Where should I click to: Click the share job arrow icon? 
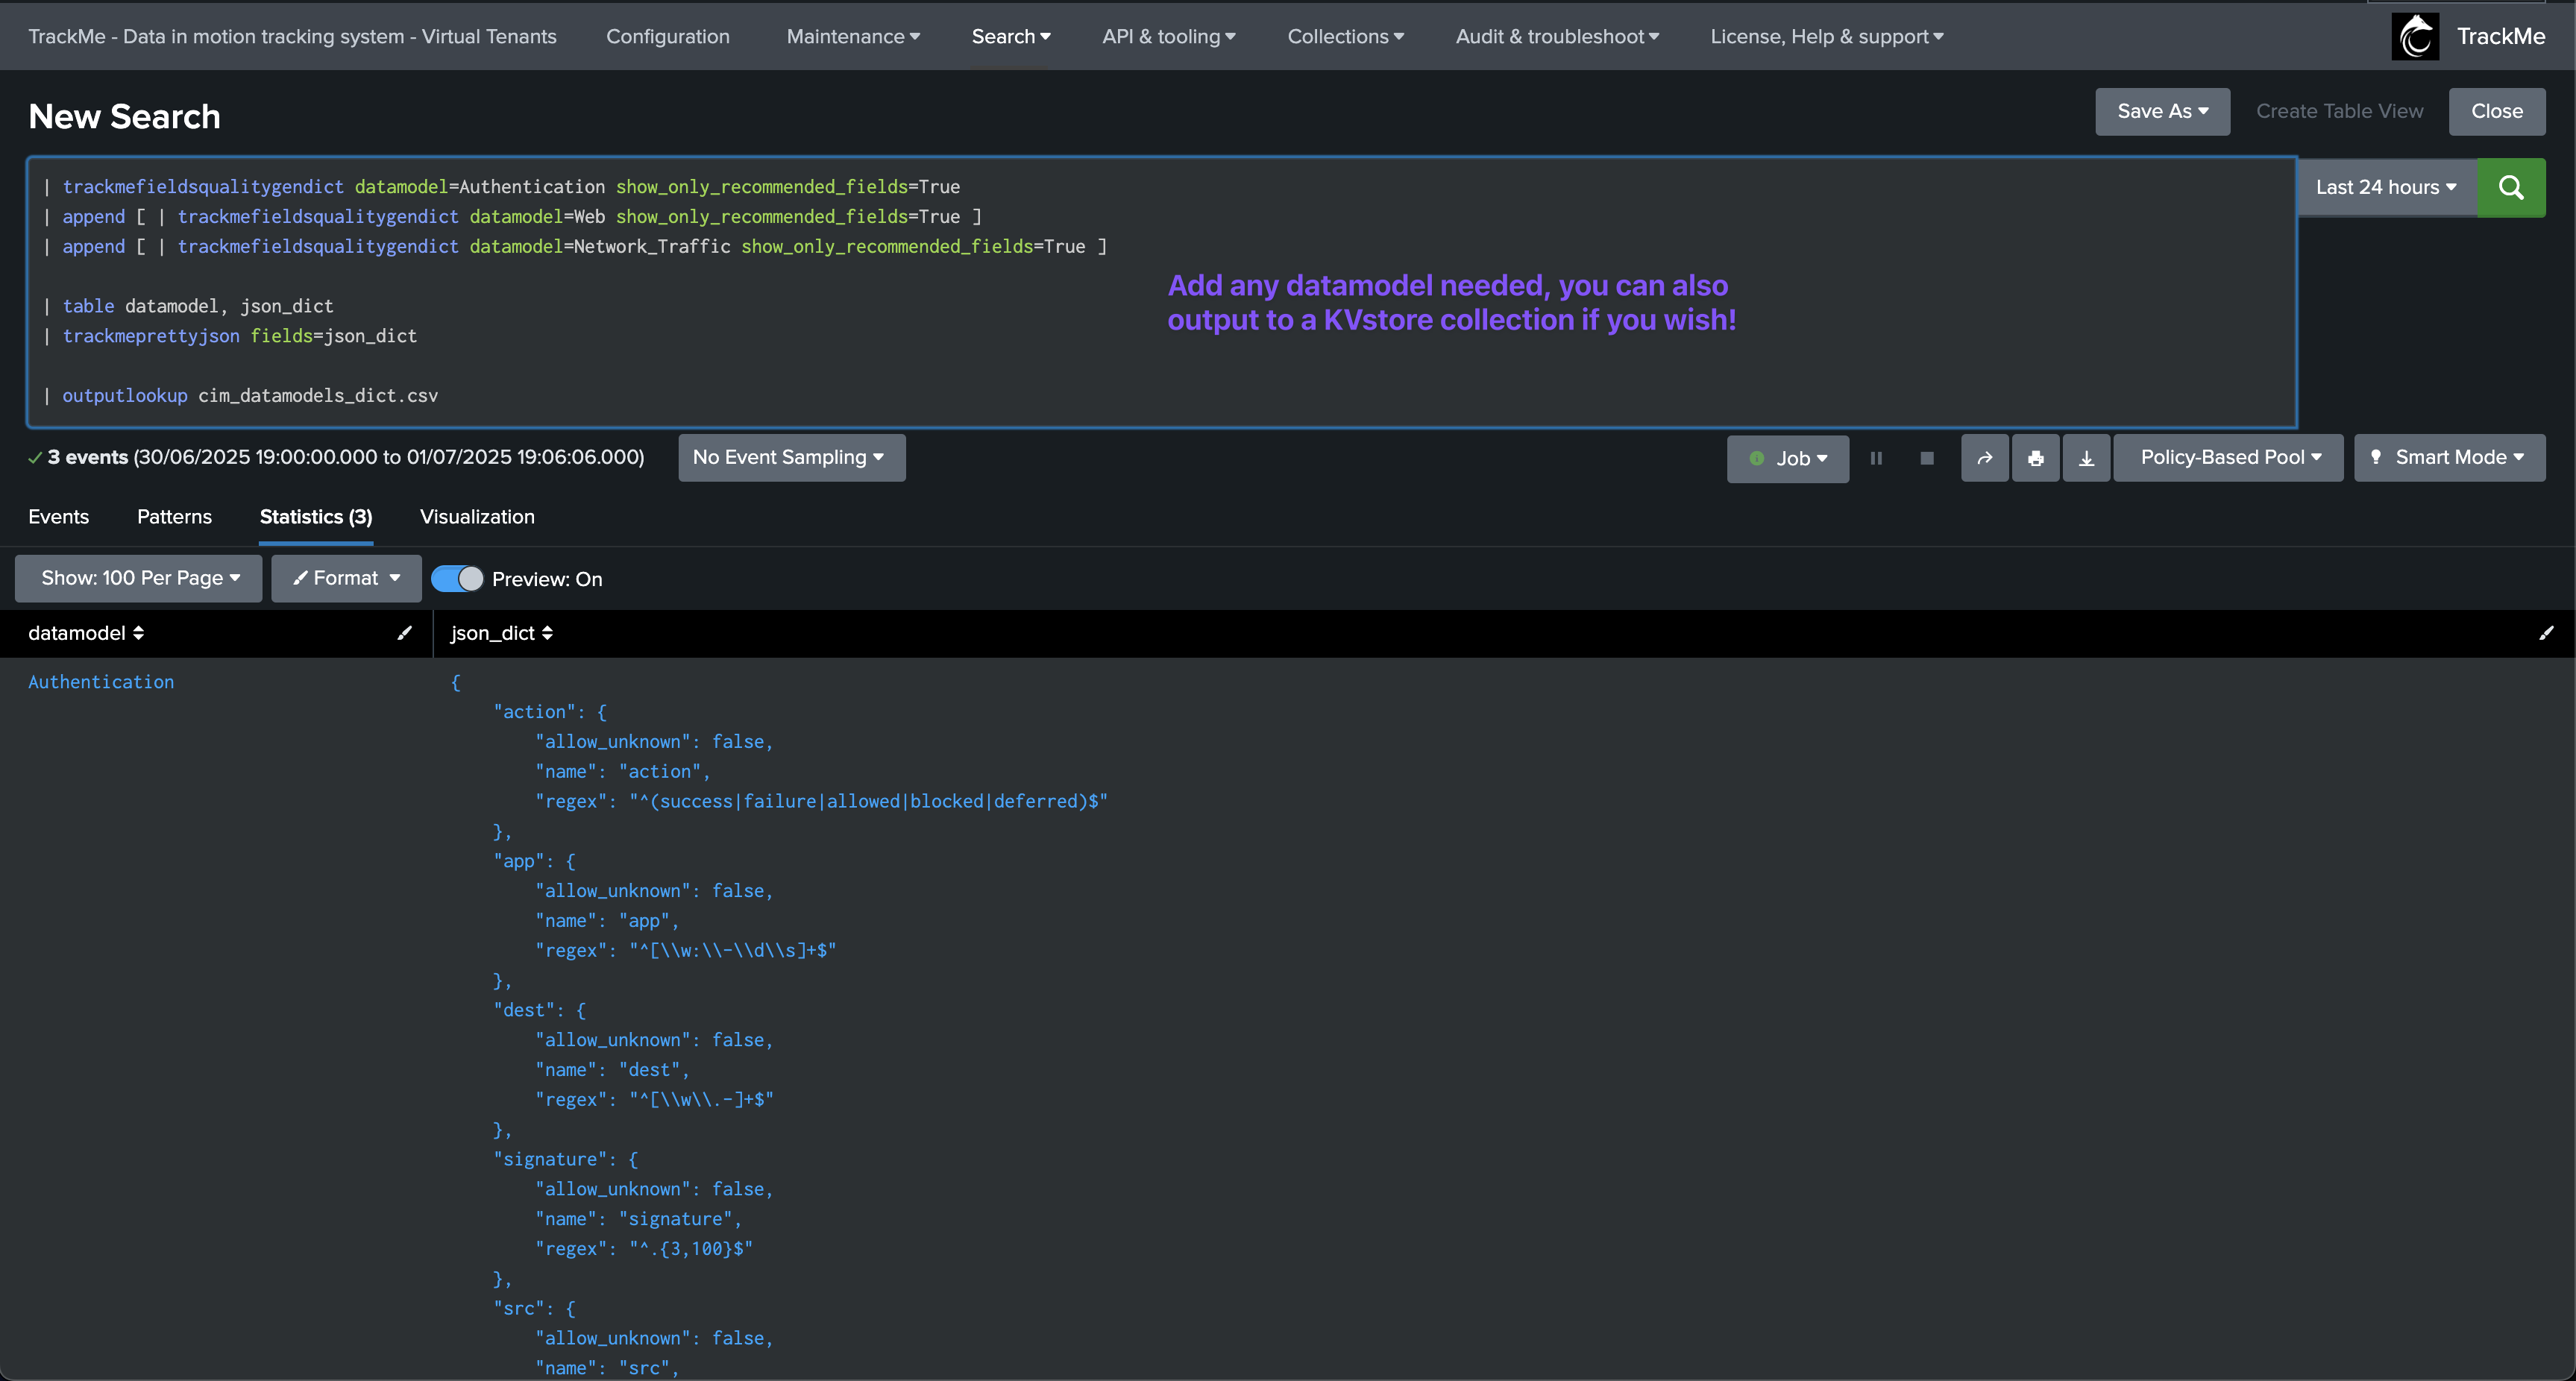coord(1985,458)
